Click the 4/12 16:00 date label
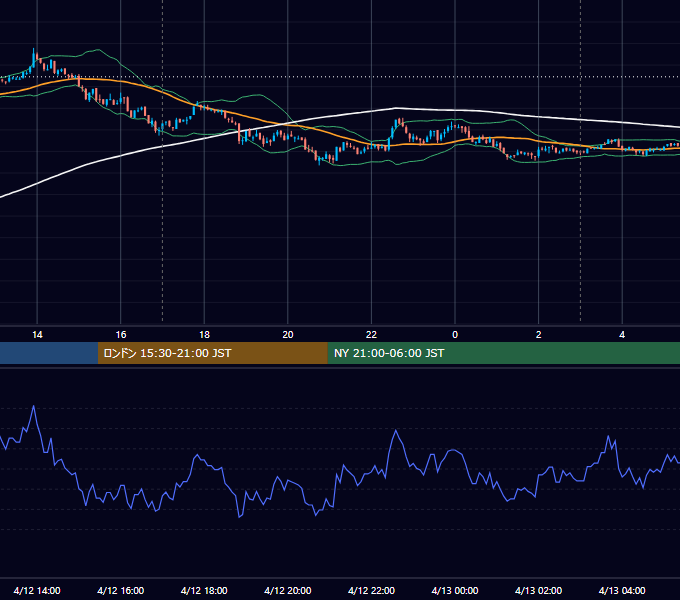The height and width of the screenshot is (600, 680). 121,590
